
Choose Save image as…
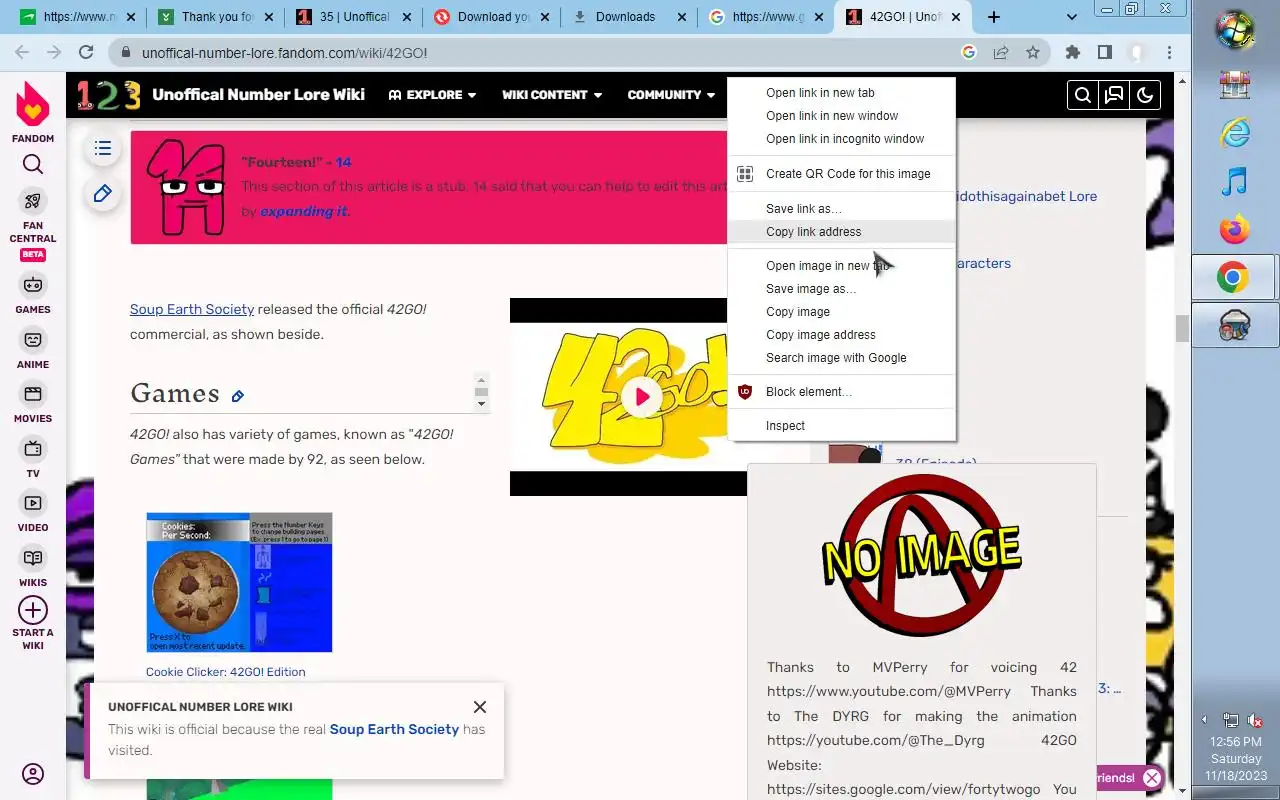842,289
